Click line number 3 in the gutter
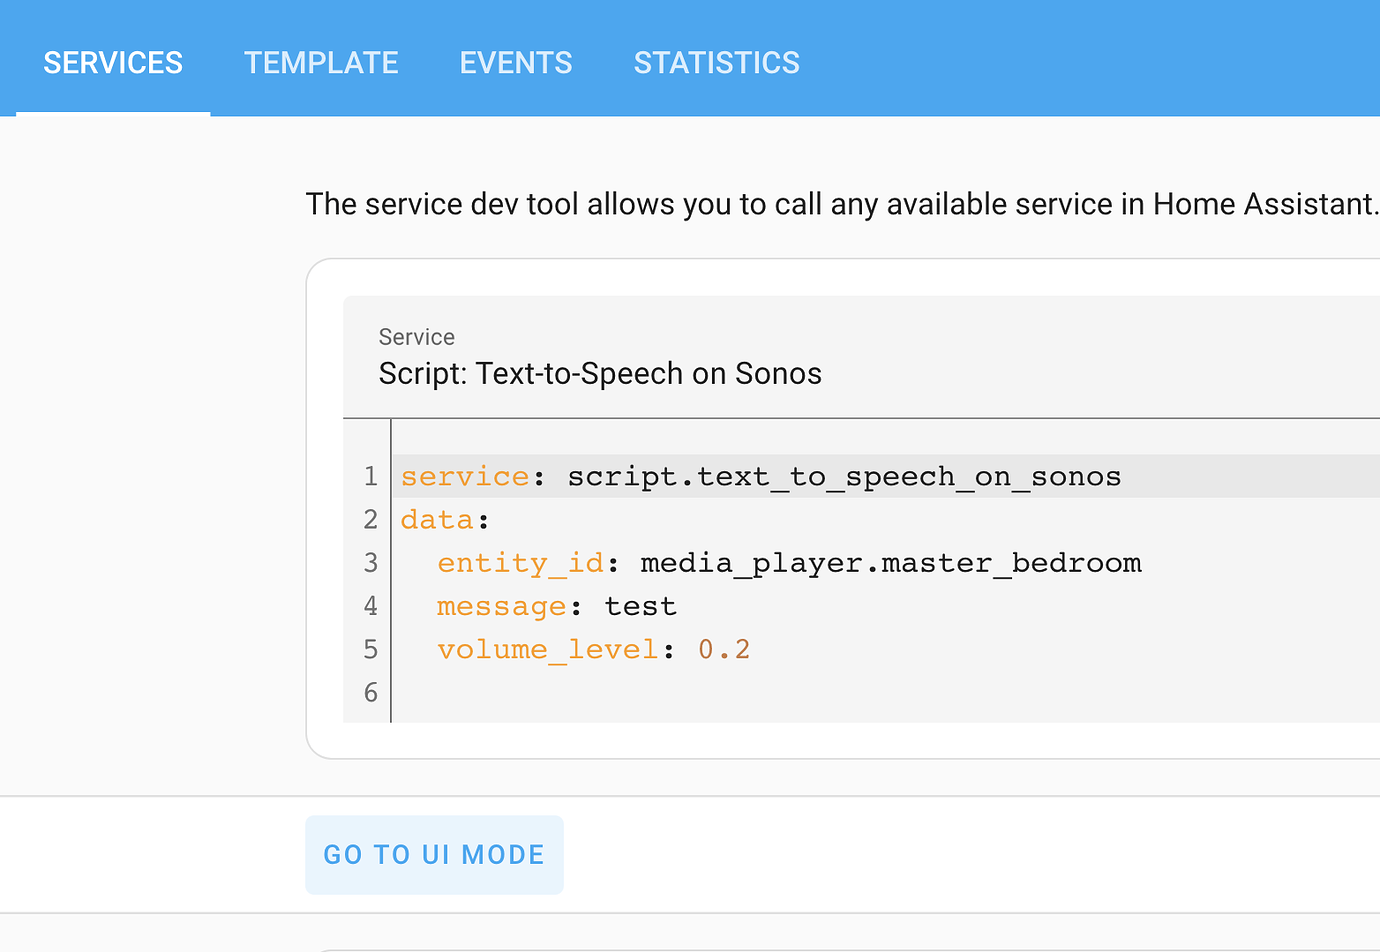The height and width of the screenshot is (952, 1380). coord(370,562)
